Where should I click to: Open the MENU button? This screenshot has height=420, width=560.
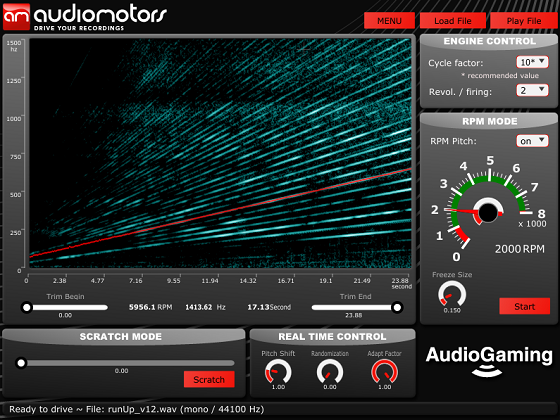pyautogui.click(x=389, y=21)
